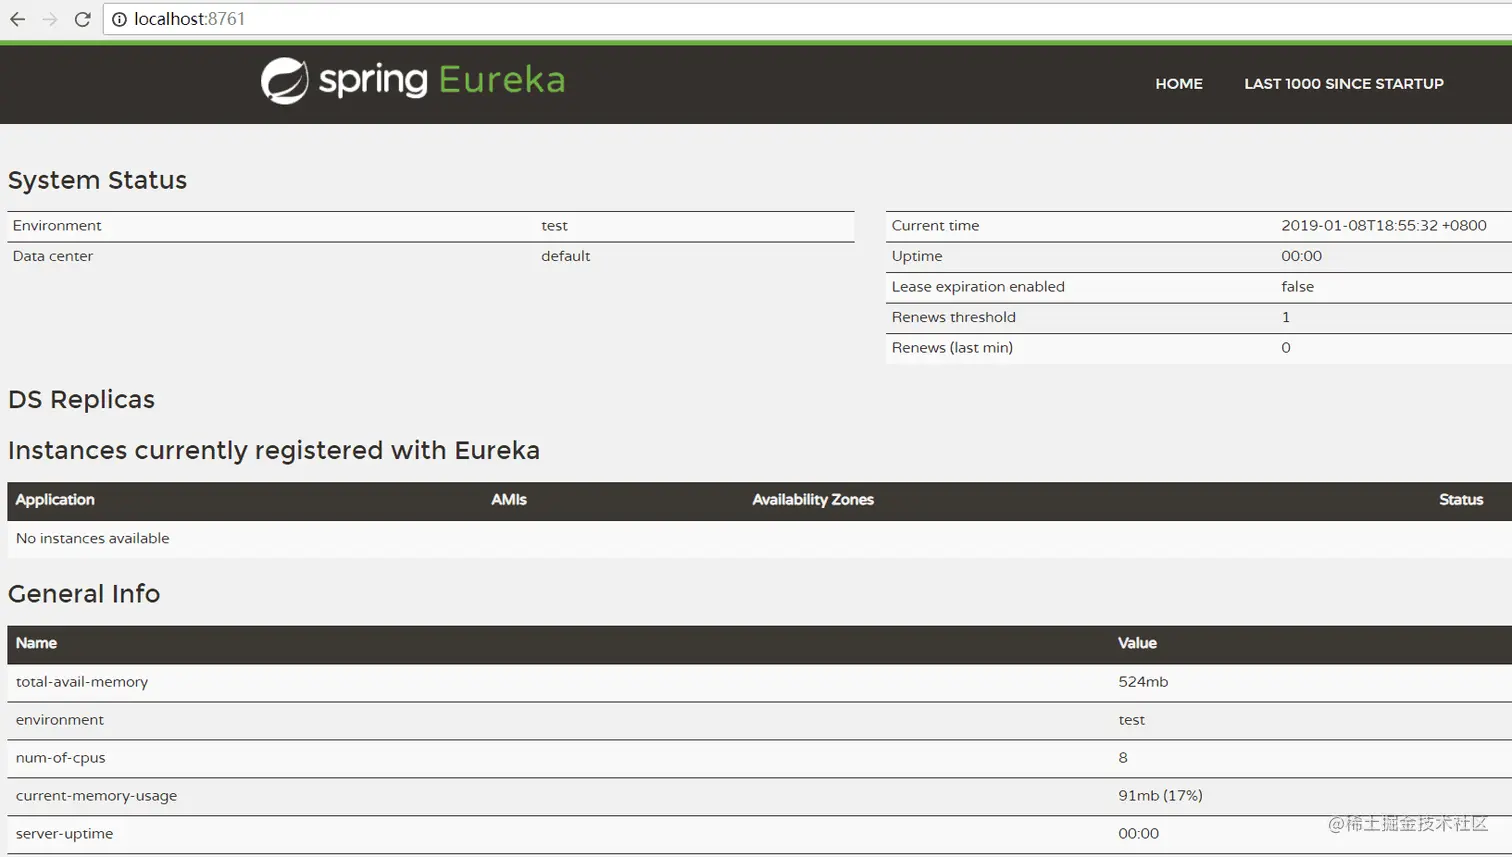Viewport: 1512px width, 857px height.
Task: Click Lease expiration enabled label
Action: pos(978,287)
